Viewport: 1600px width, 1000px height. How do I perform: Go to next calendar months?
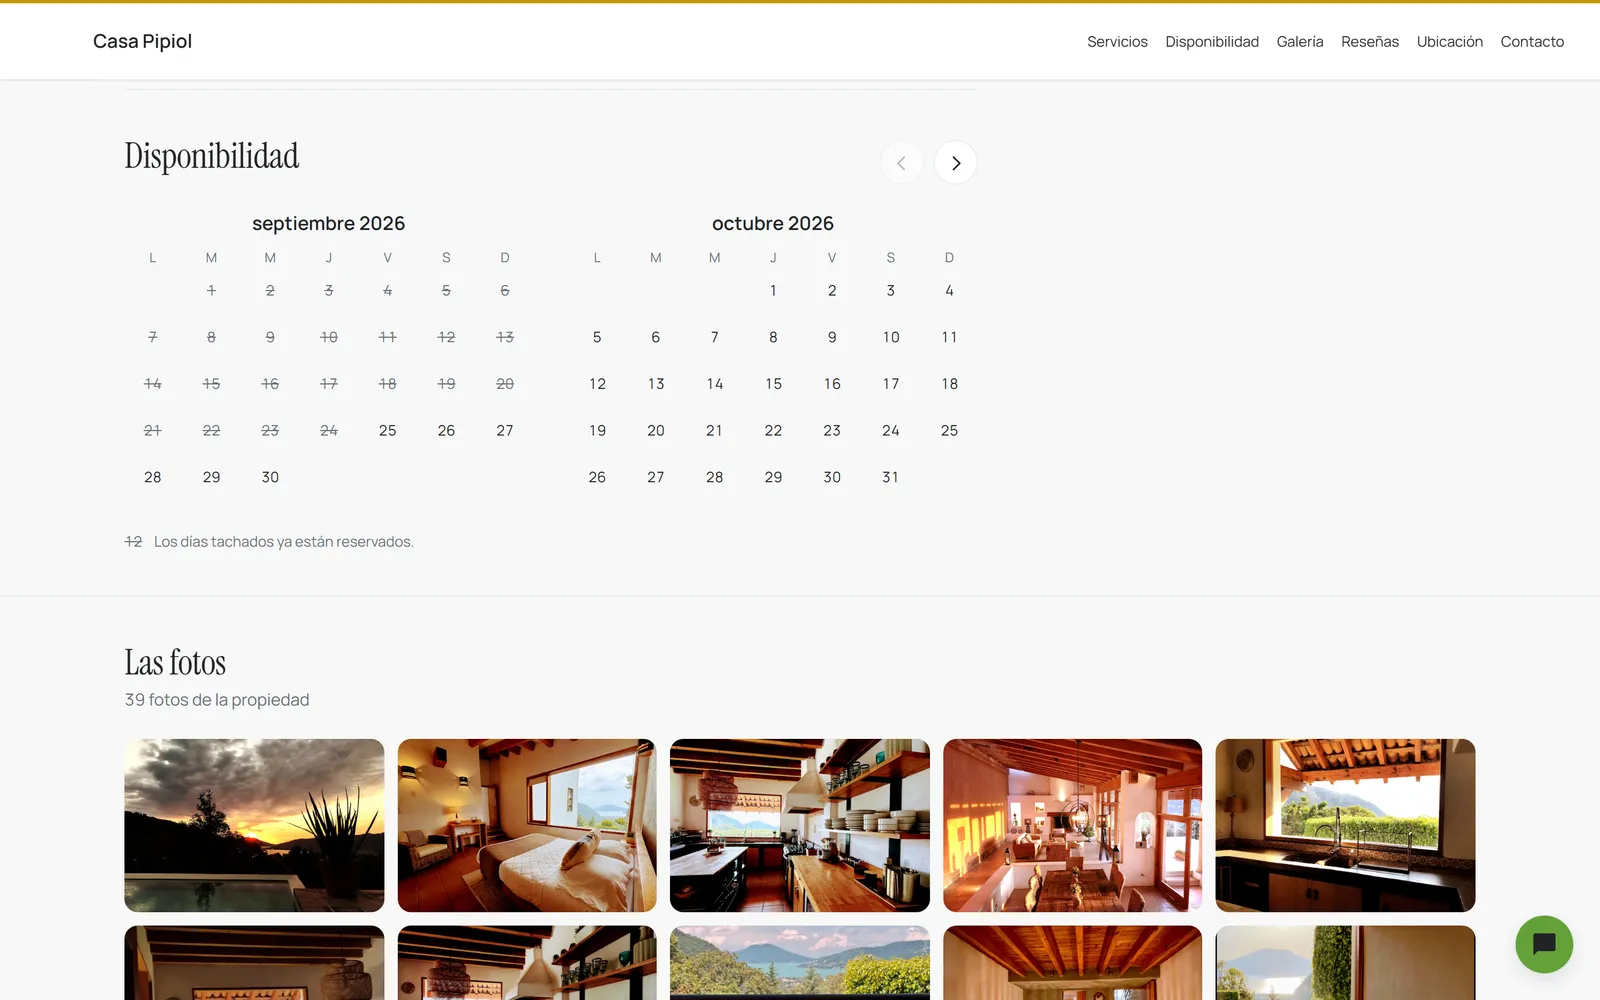point(956,163)
